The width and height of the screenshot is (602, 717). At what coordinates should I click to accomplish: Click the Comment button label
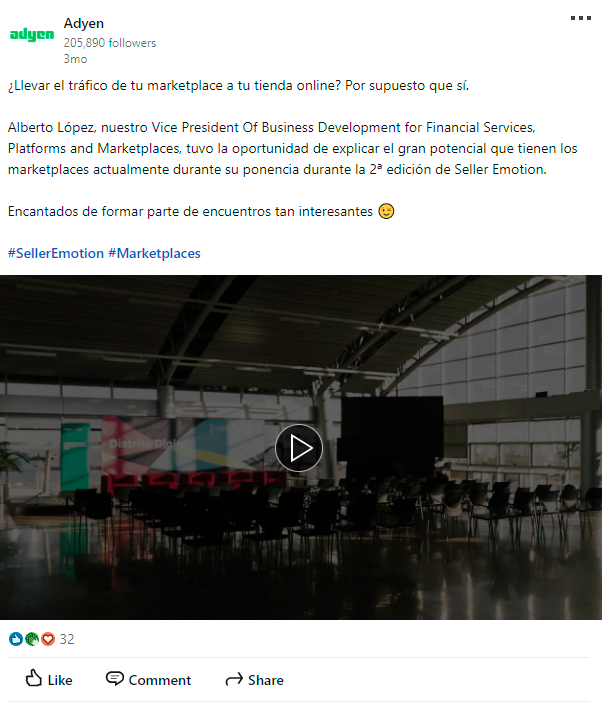click(x=160, y=680)
